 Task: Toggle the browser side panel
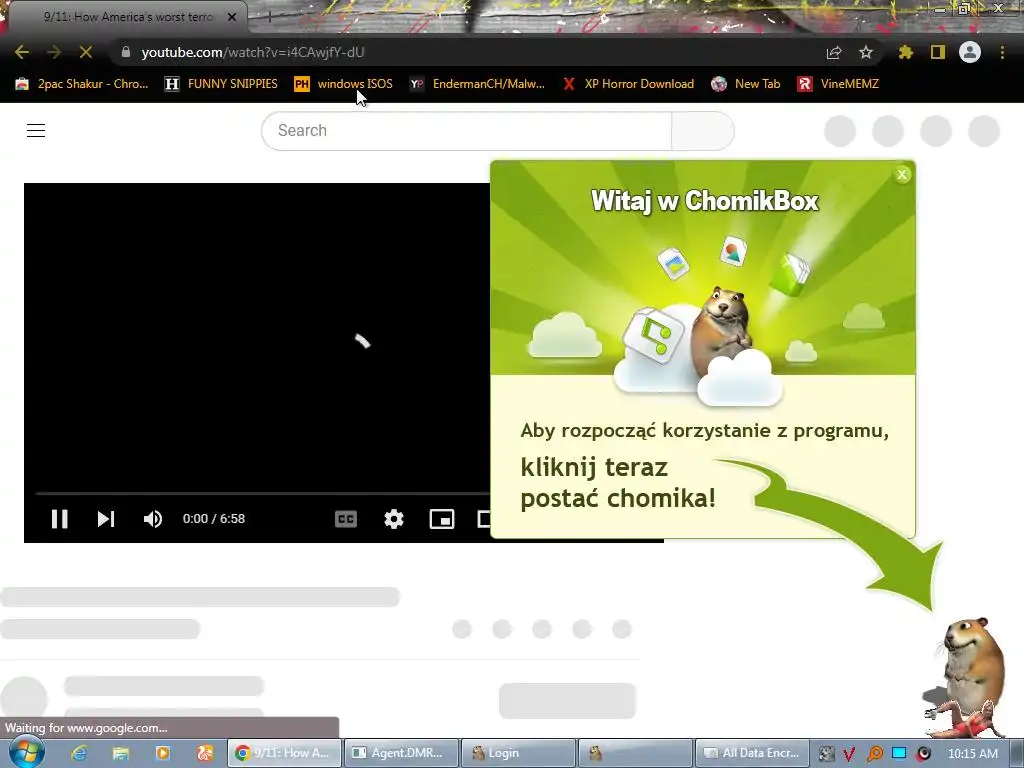coord(938,52)
